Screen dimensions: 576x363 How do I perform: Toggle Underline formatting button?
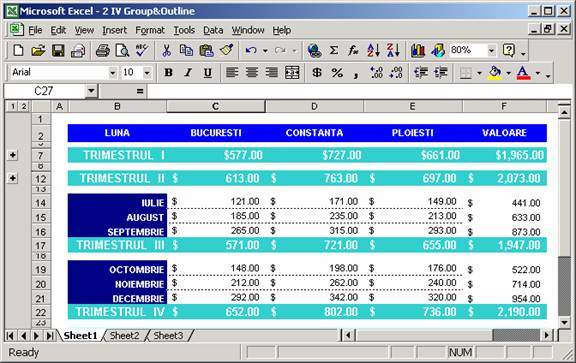208,72
